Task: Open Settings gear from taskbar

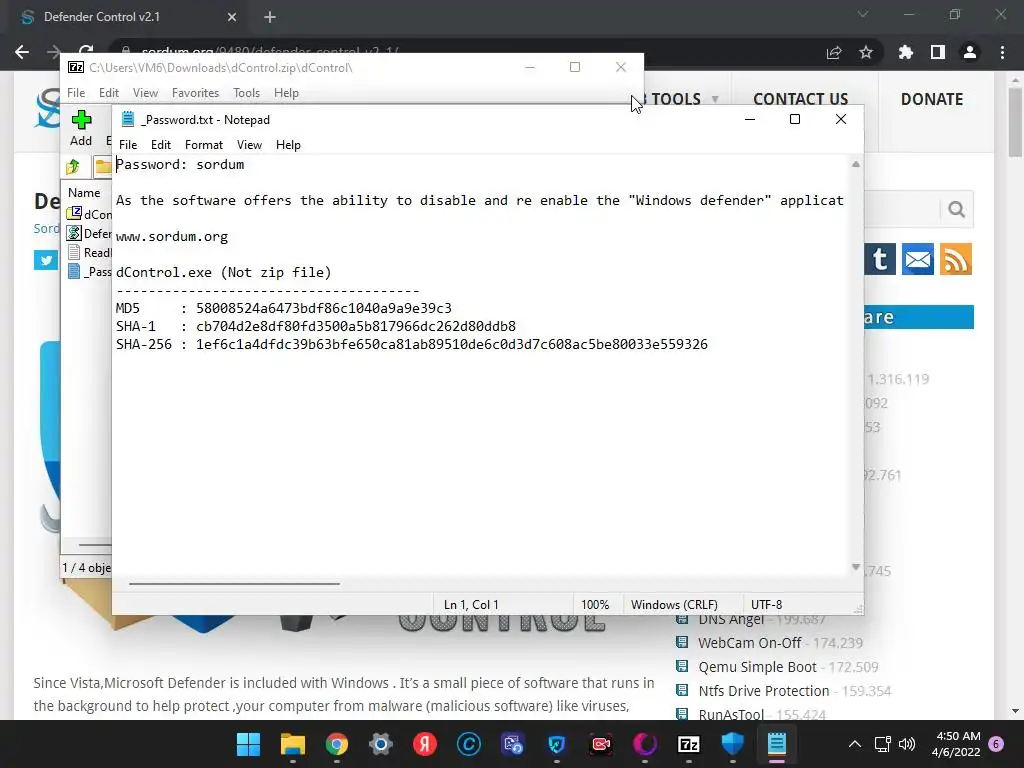Action: 381,744
